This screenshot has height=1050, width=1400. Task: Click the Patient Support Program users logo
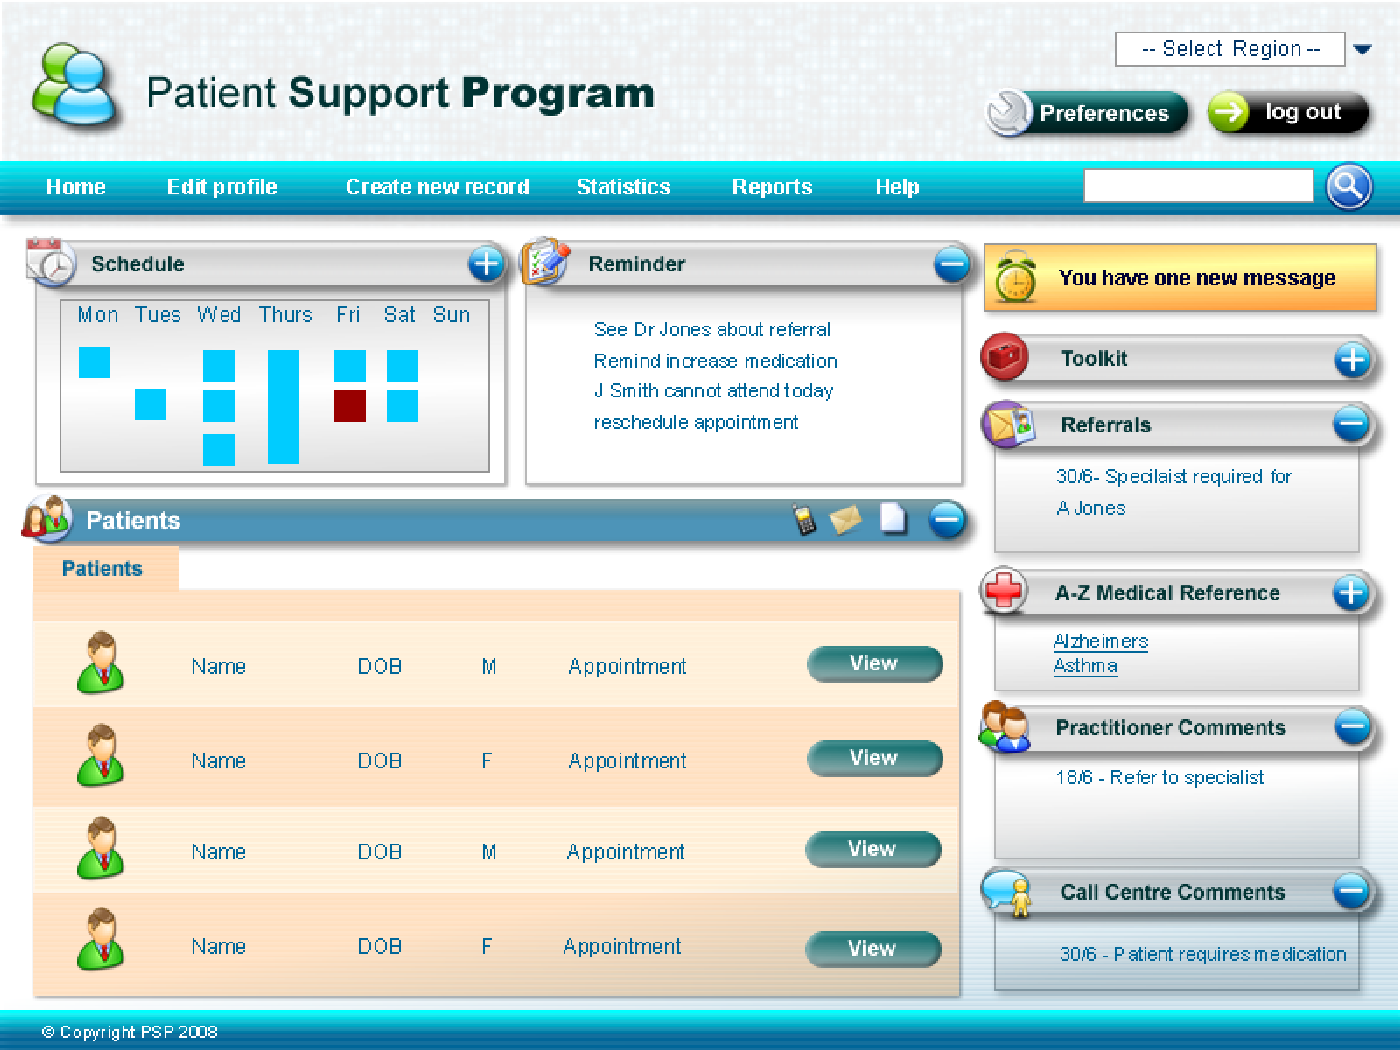[x=74, y=84]
